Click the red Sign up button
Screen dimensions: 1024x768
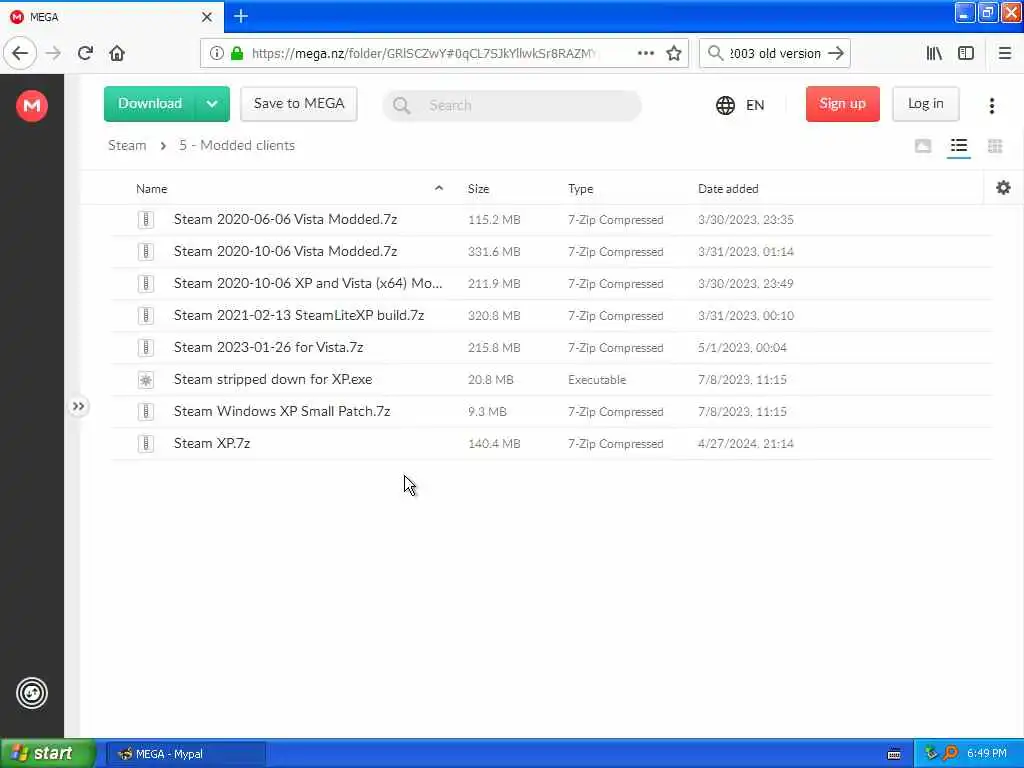(x=842, y=104)
